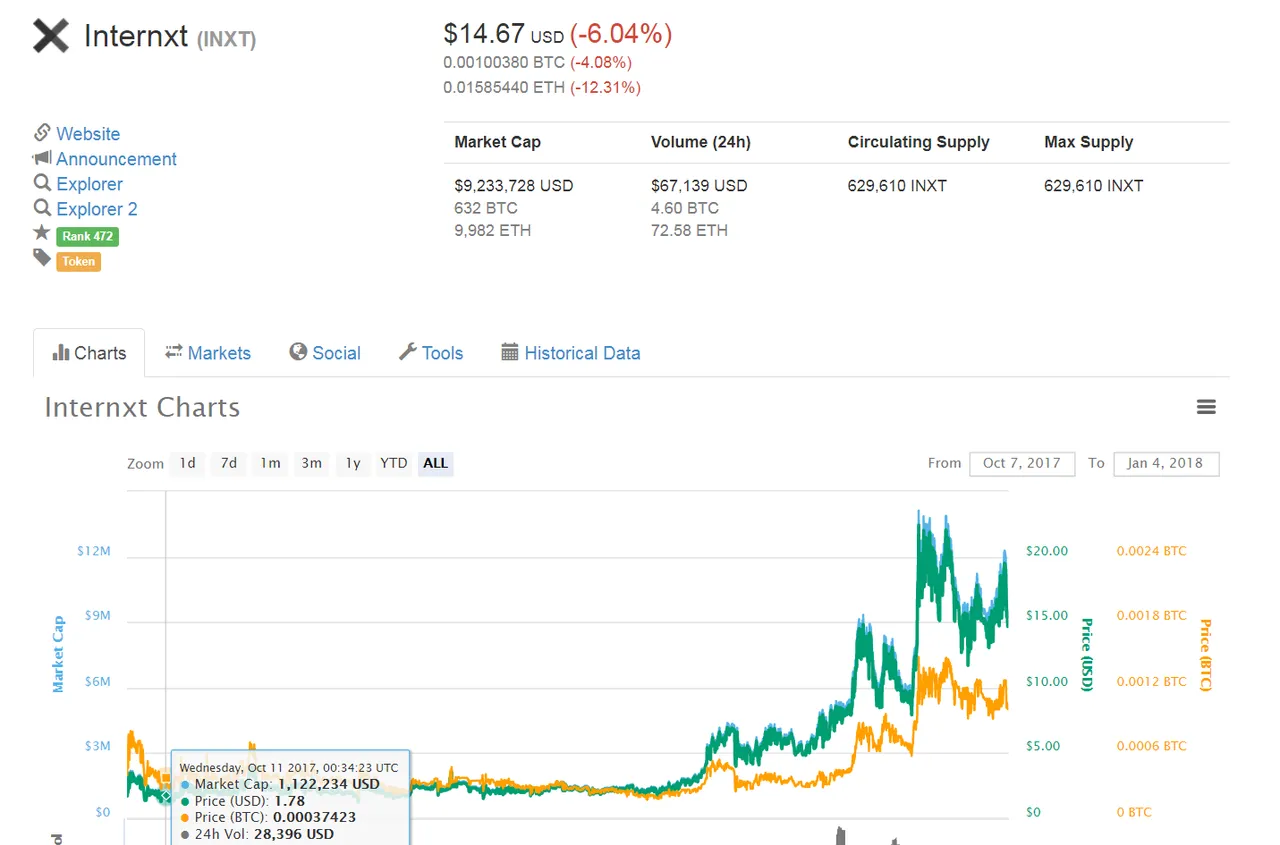The height and width of the screenshot is (845, 1280).
Task: Switch to the Charts tab
Action: pos(89,353)
